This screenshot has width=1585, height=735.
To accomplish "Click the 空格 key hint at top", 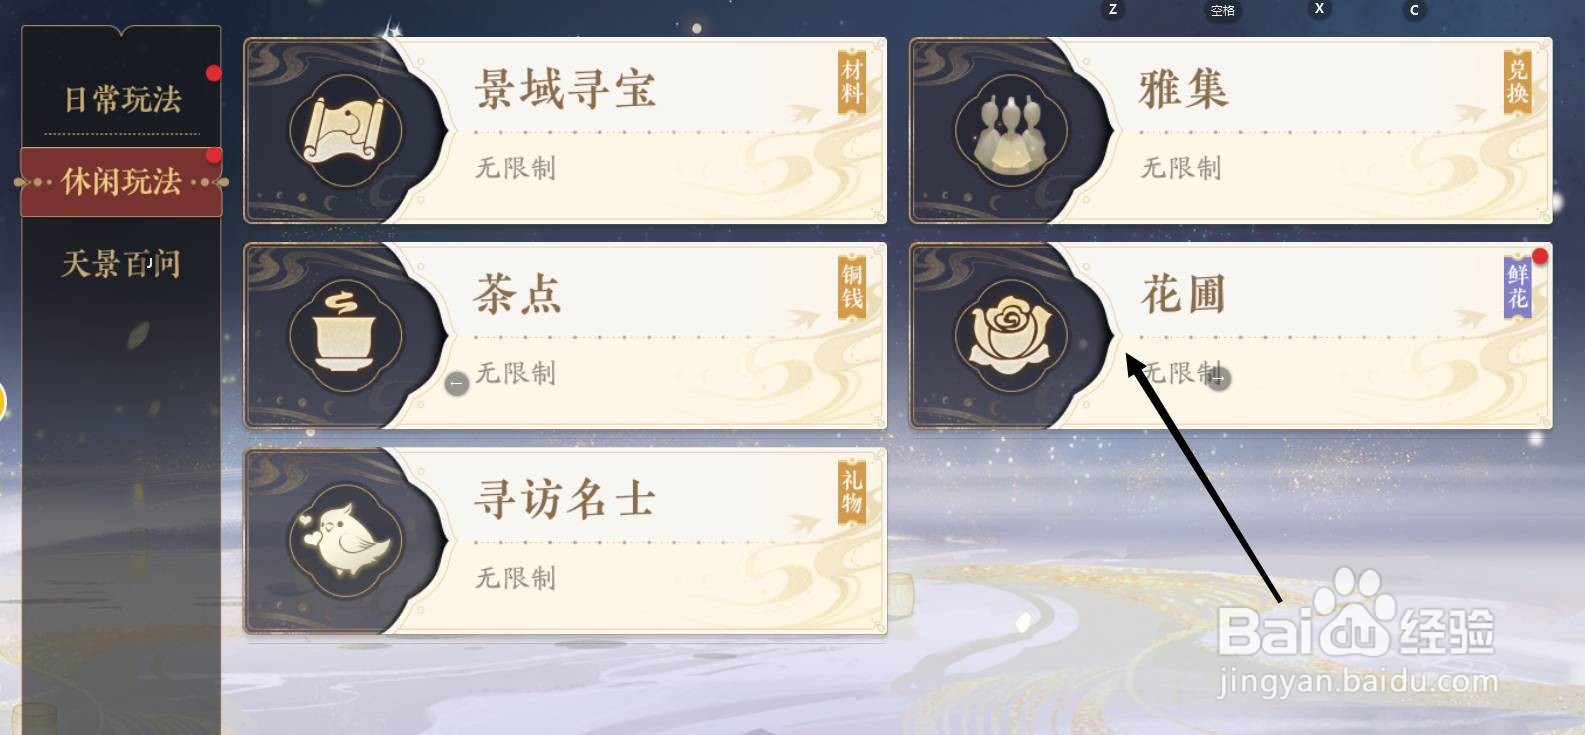I will coord(1223,11).
